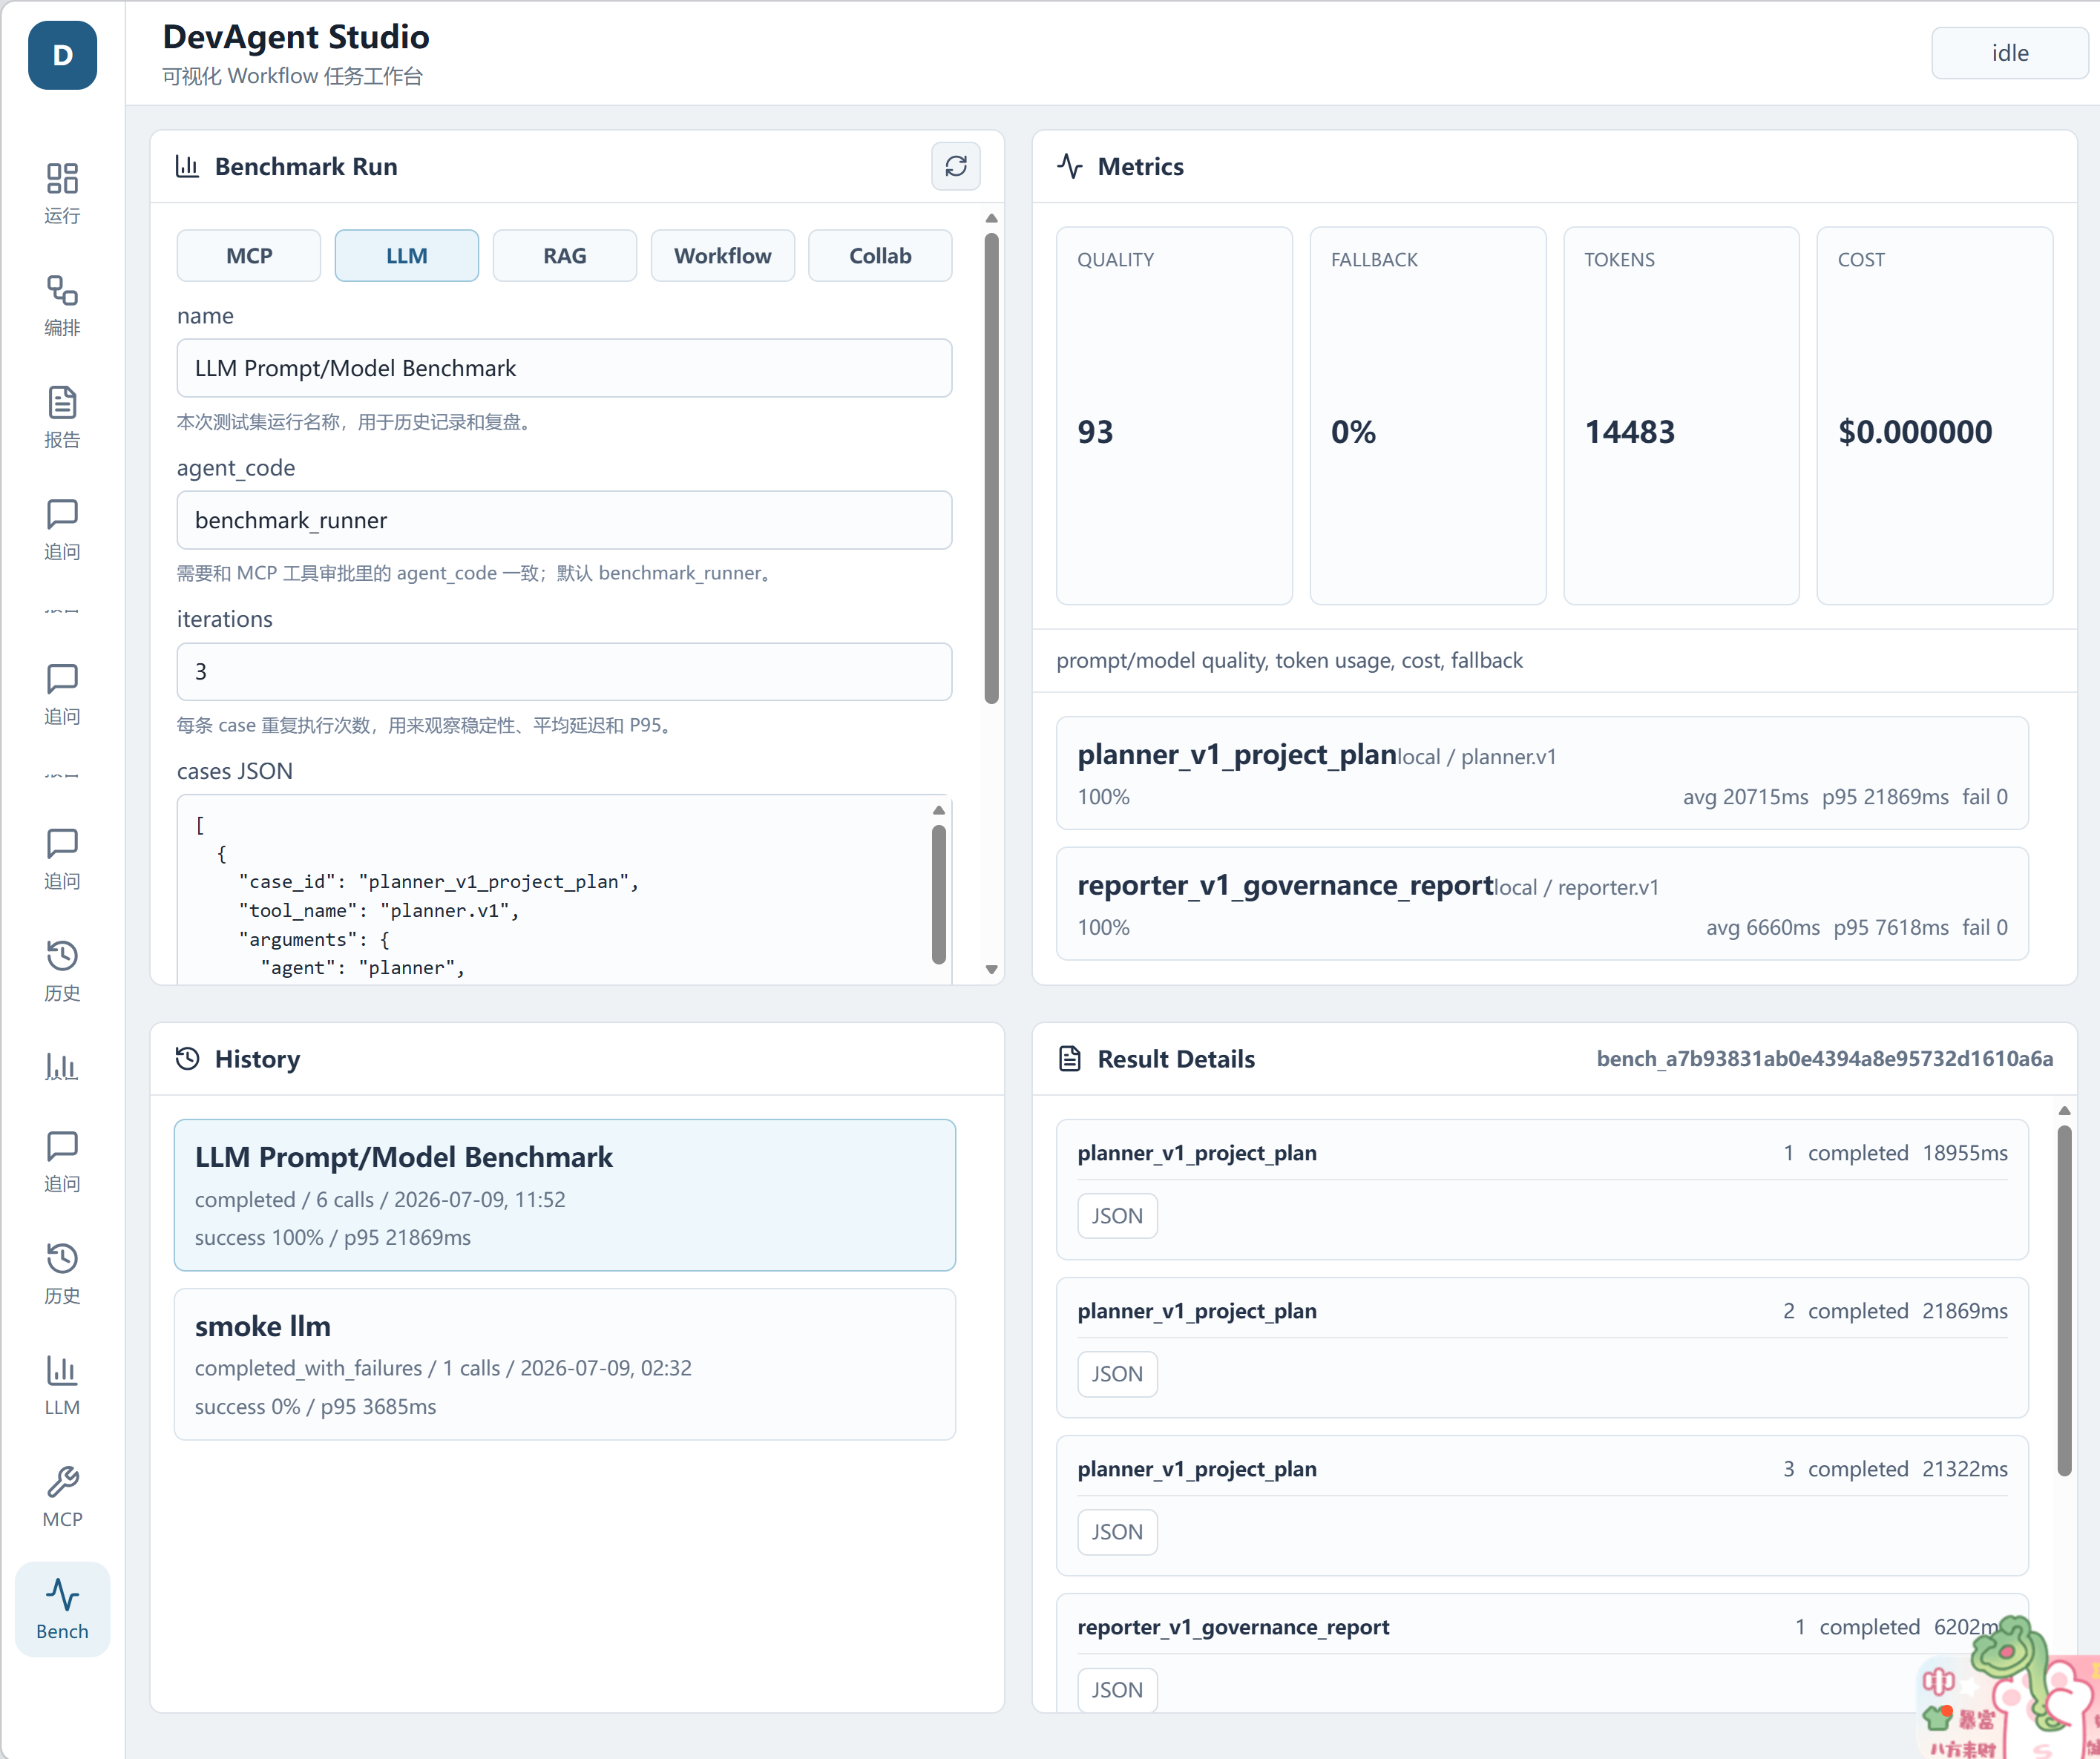Select LLM Prompt/Model Benchmark history entry
2100x1759 pixels.
pos(565,1195)
